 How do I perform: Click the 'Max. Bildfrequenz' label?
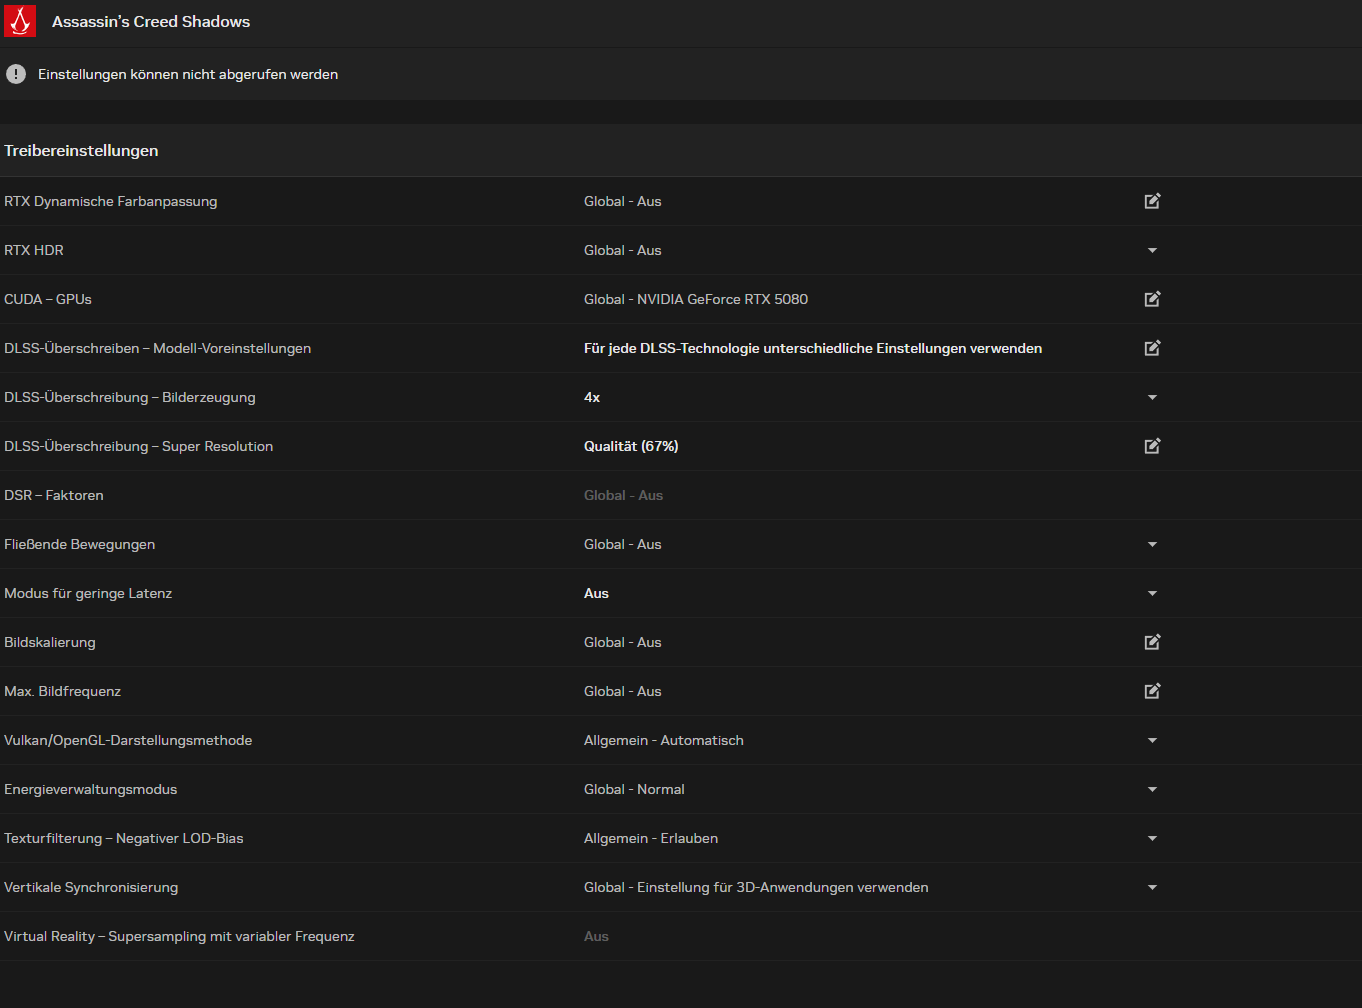[x=62, y=691]
